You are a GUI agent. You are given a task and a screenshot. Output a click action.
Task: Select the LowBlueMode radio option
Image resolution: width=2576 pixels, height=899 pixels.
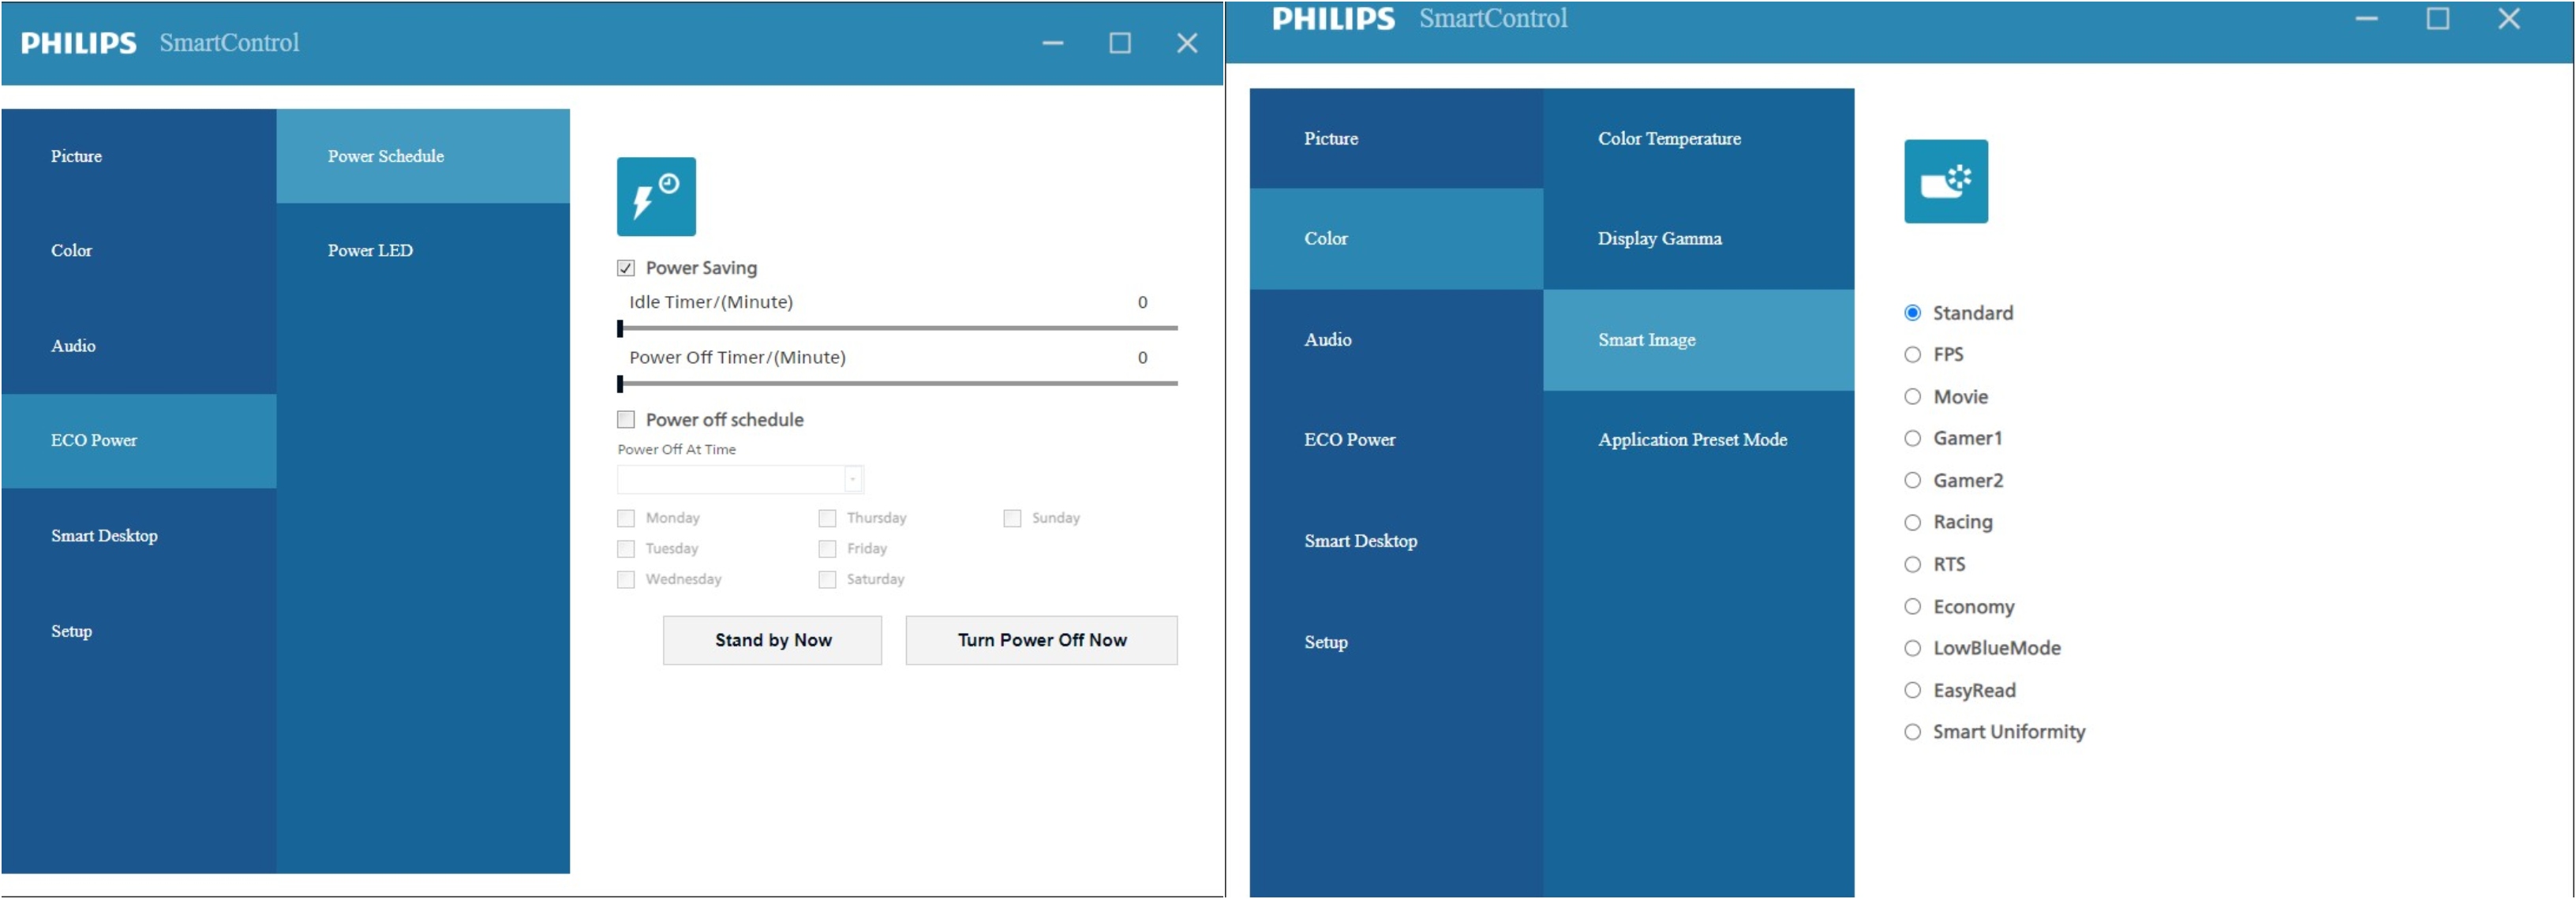[1912, 648]
